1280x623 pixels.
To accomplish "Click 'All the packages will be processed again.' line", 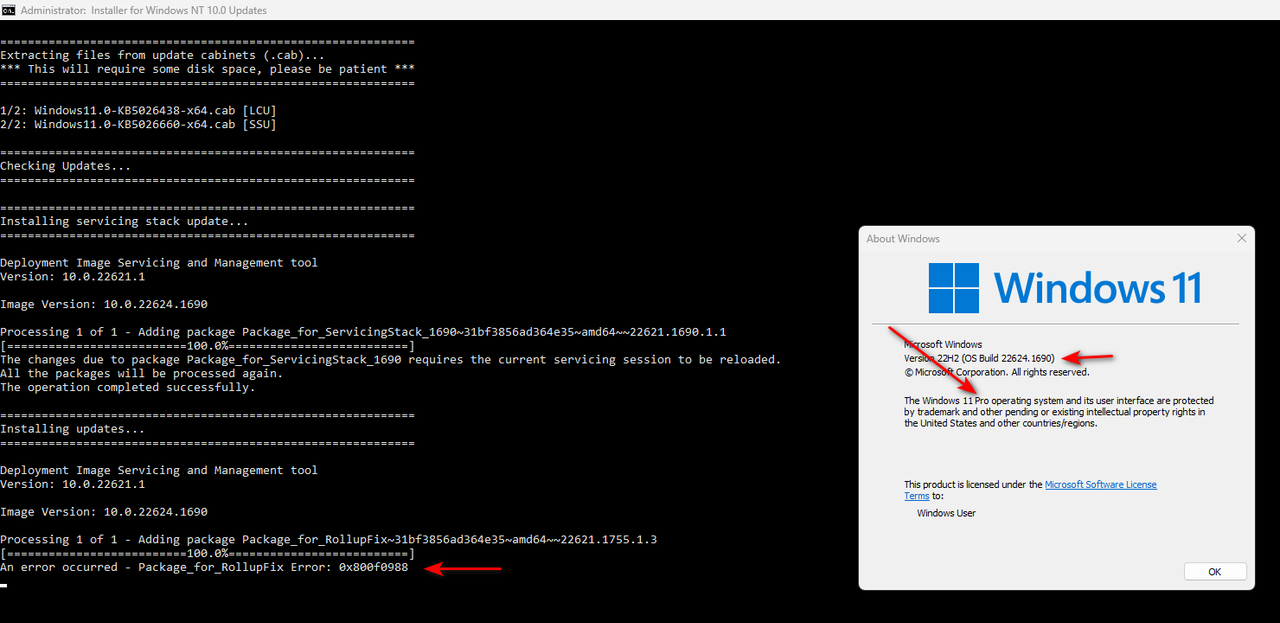I will pyautogui.click(x=141, y=374).
